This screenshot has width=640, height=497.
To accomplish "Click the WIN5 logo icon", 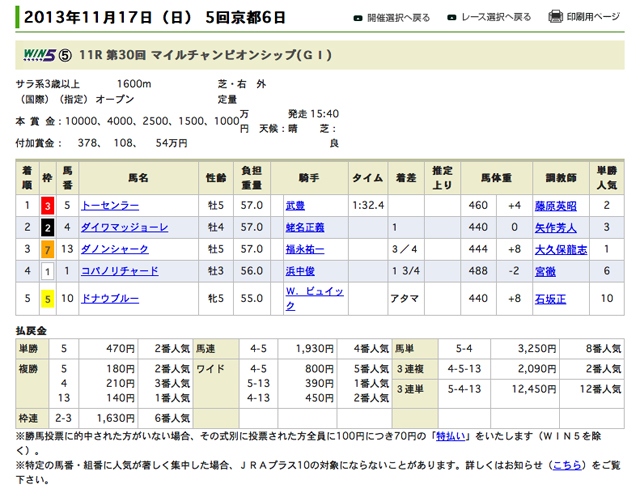I will click(39, 55).
